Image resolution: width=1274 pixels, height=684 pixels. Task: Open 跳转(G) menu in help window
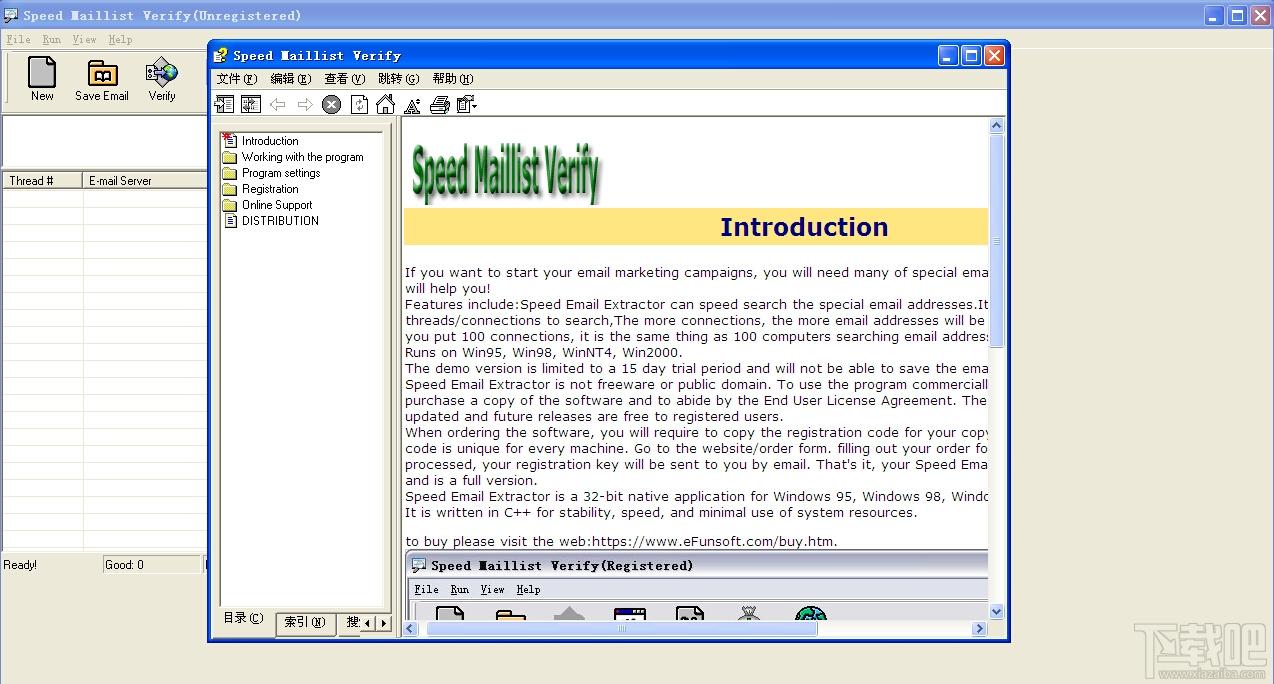tap(399, 79)
